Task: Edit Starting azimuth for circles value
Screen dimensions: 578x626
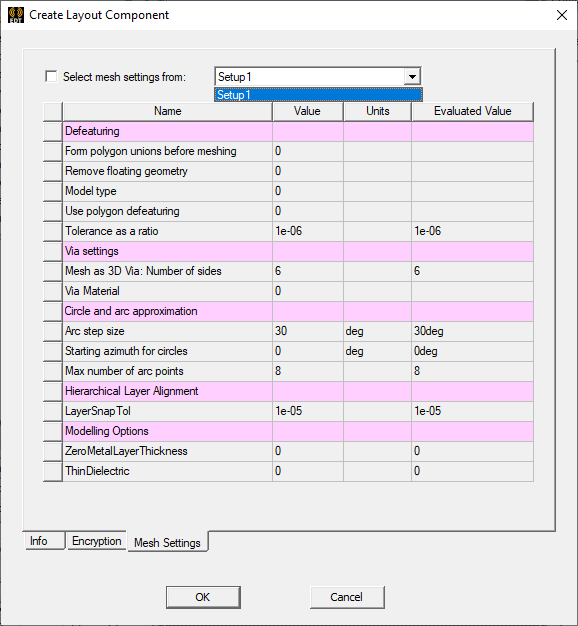Action: click(308, 351)
